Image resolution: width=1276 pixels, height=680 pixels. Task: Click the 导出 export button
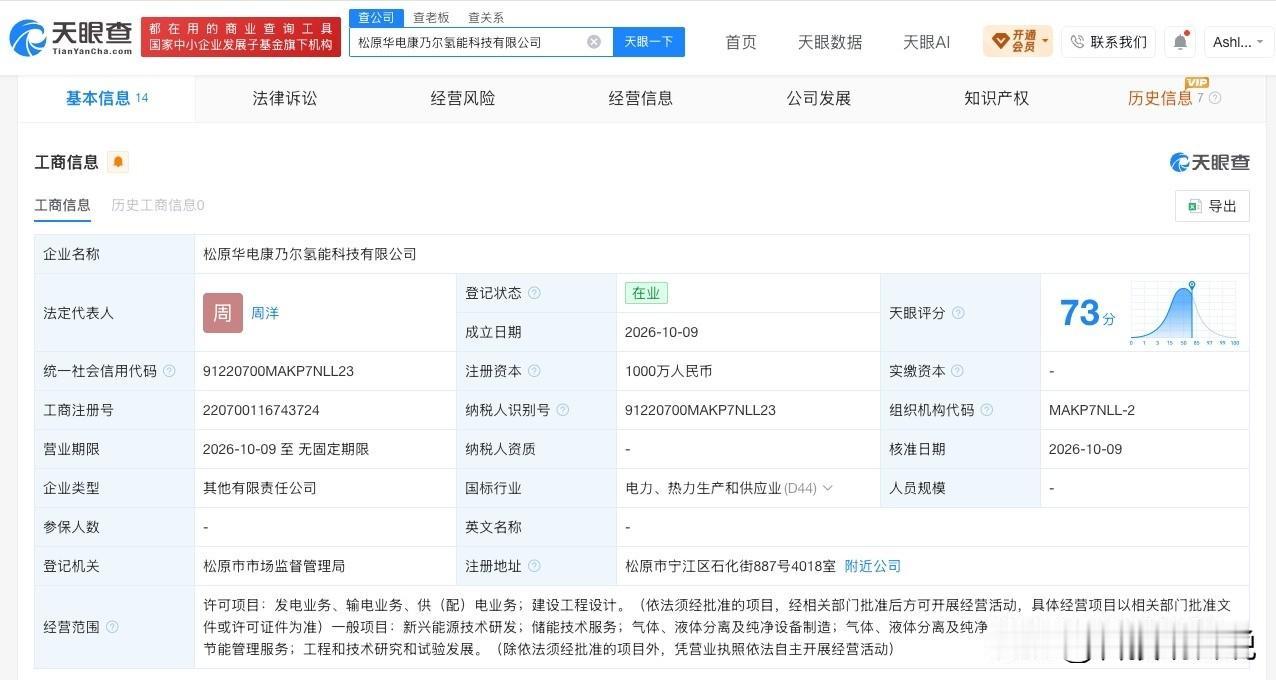point(1212,206)
